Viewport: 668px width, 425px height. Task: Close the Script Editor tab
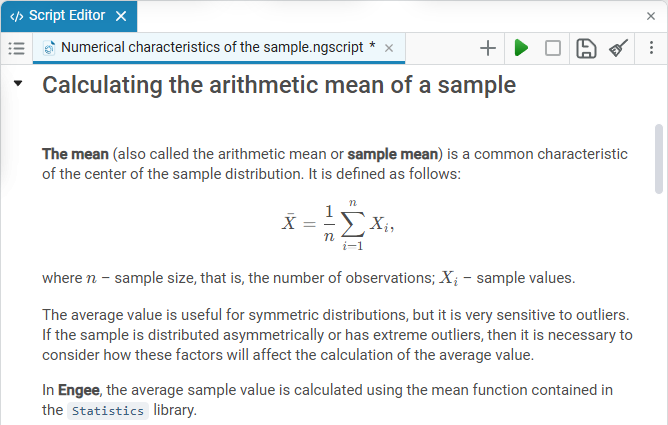tap(121, 17)
